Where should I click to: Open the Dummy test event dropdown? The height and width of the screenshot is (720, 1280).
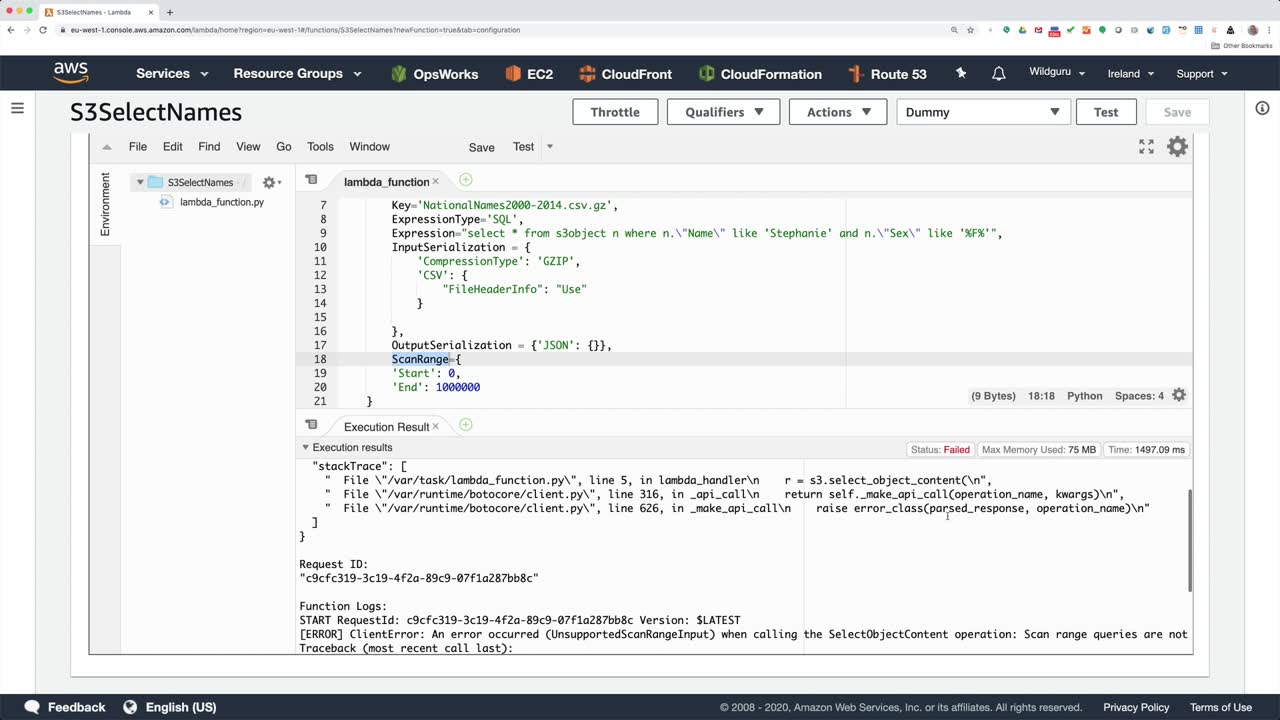(983, 112)
